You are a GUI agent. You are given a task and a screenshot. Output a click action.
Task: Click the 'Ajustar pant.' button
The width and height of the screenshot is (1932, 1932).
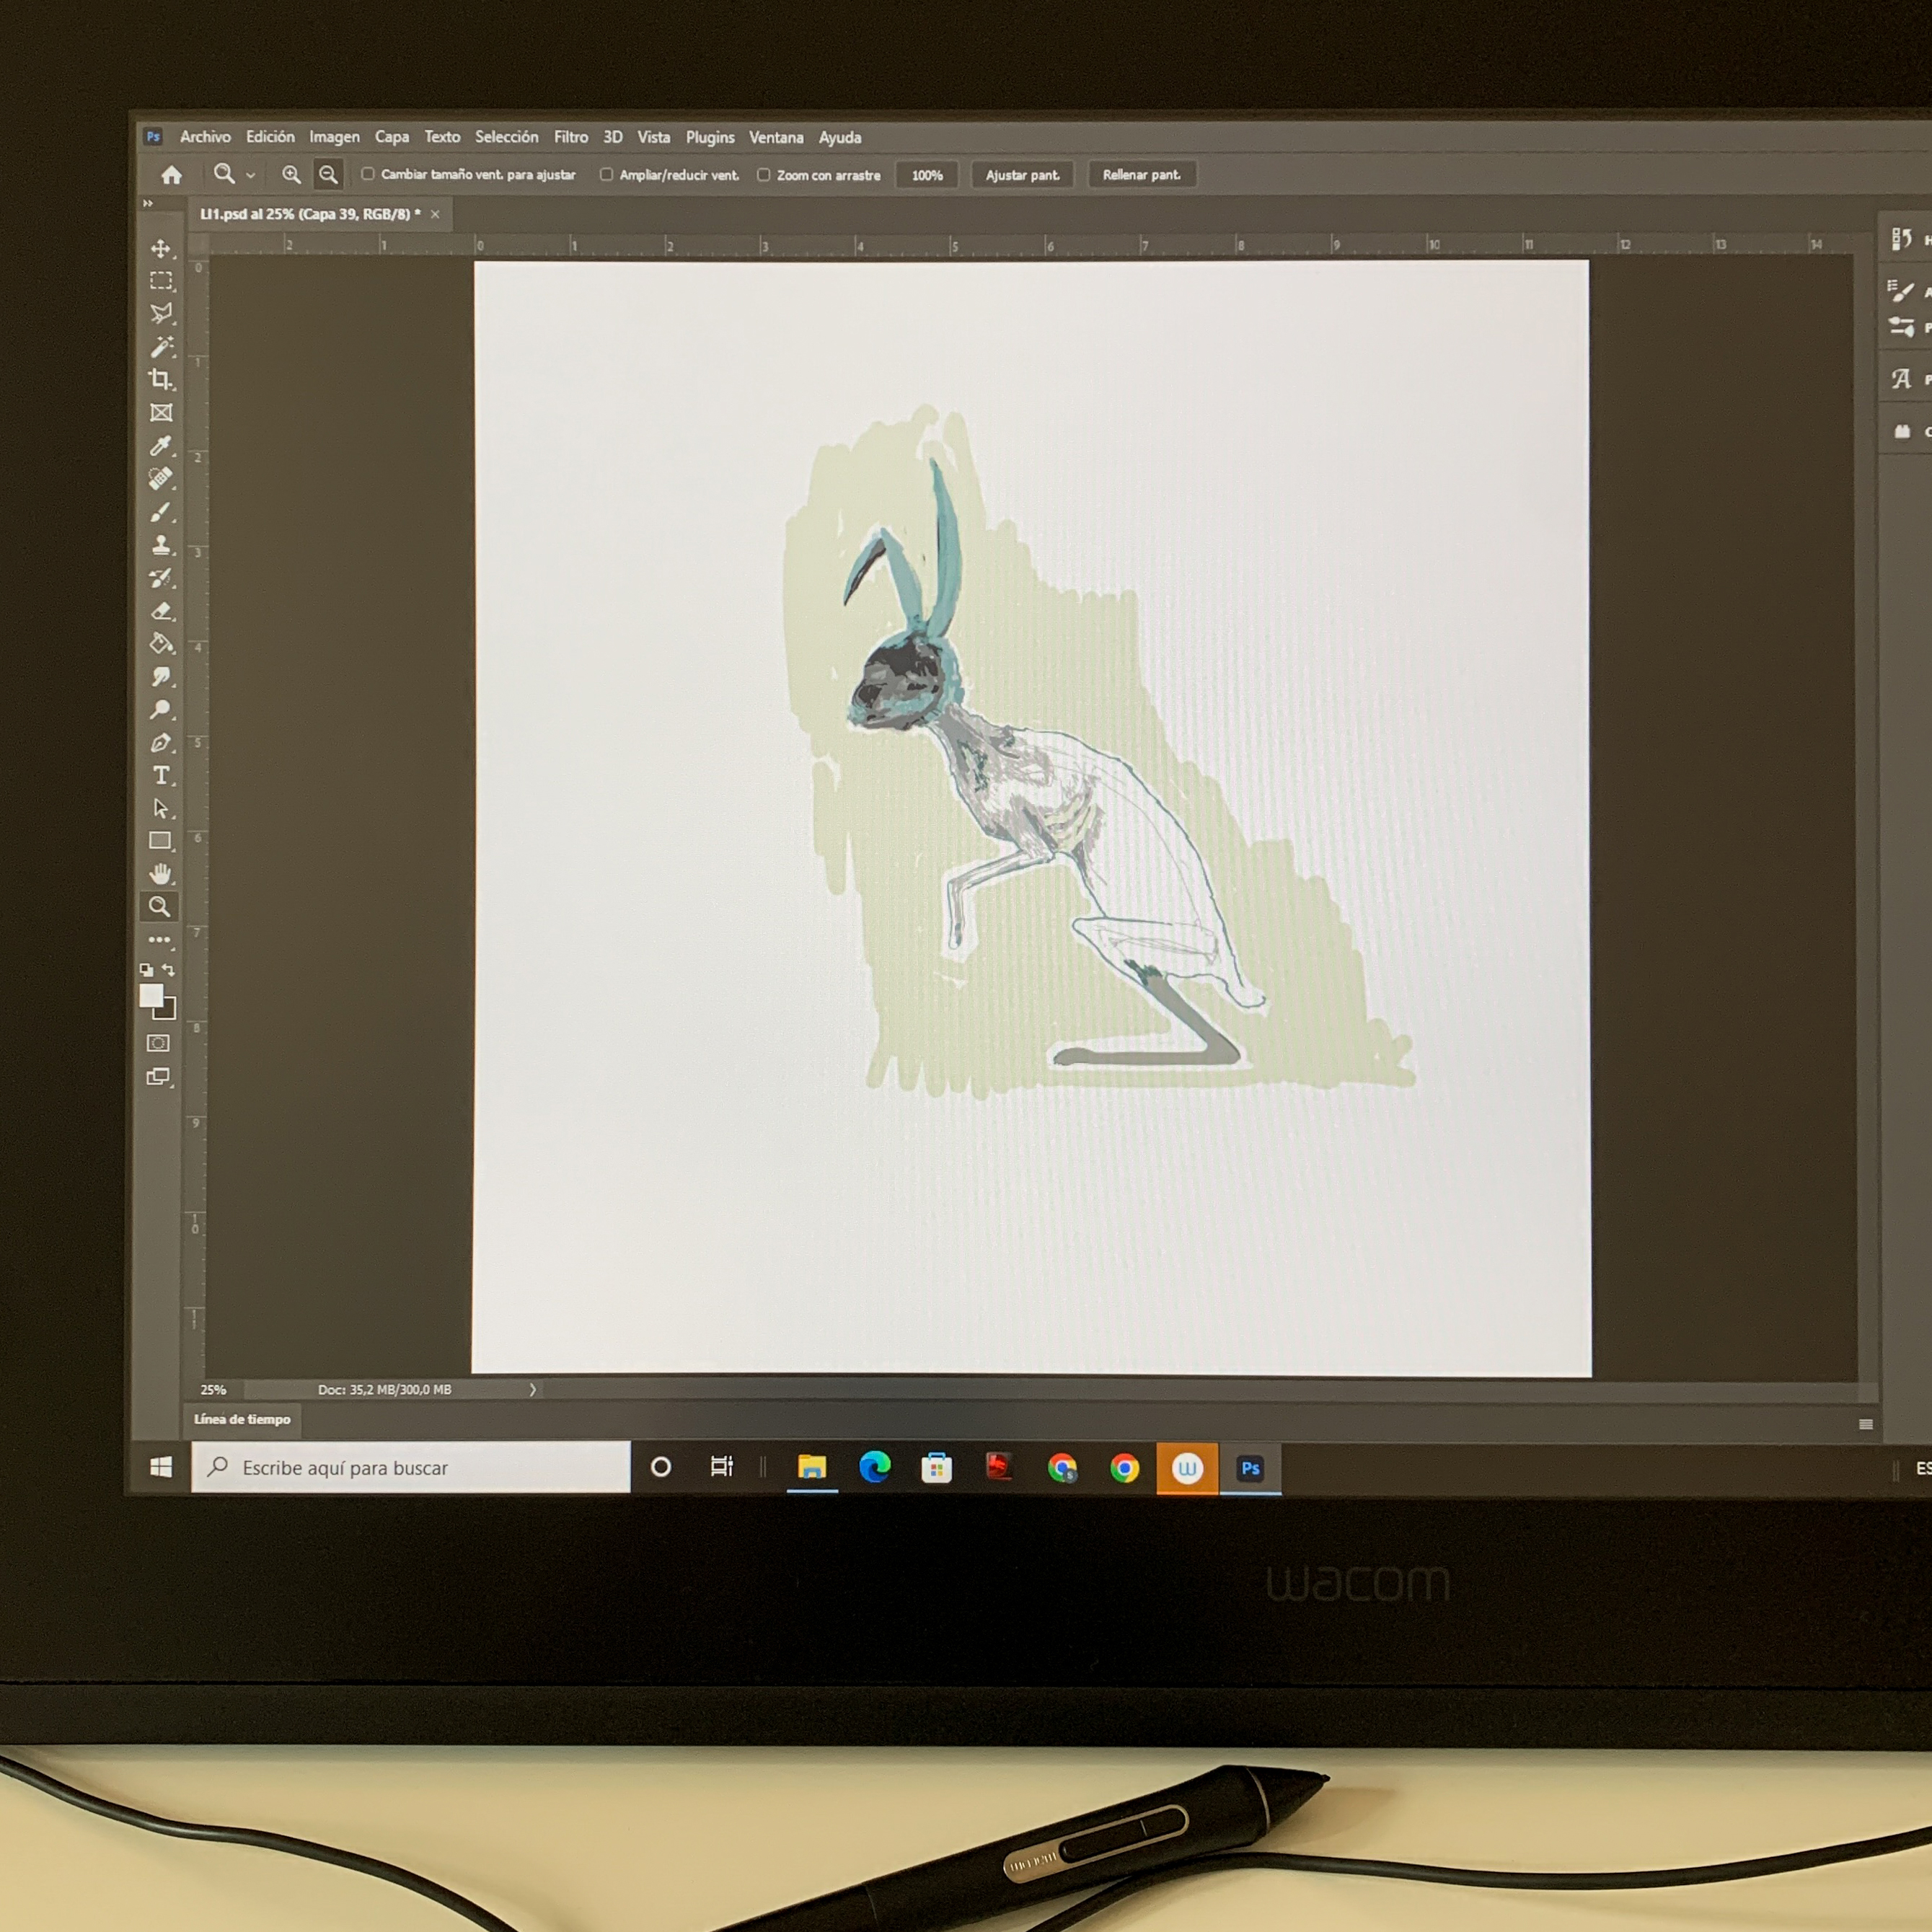[1022, 175]
